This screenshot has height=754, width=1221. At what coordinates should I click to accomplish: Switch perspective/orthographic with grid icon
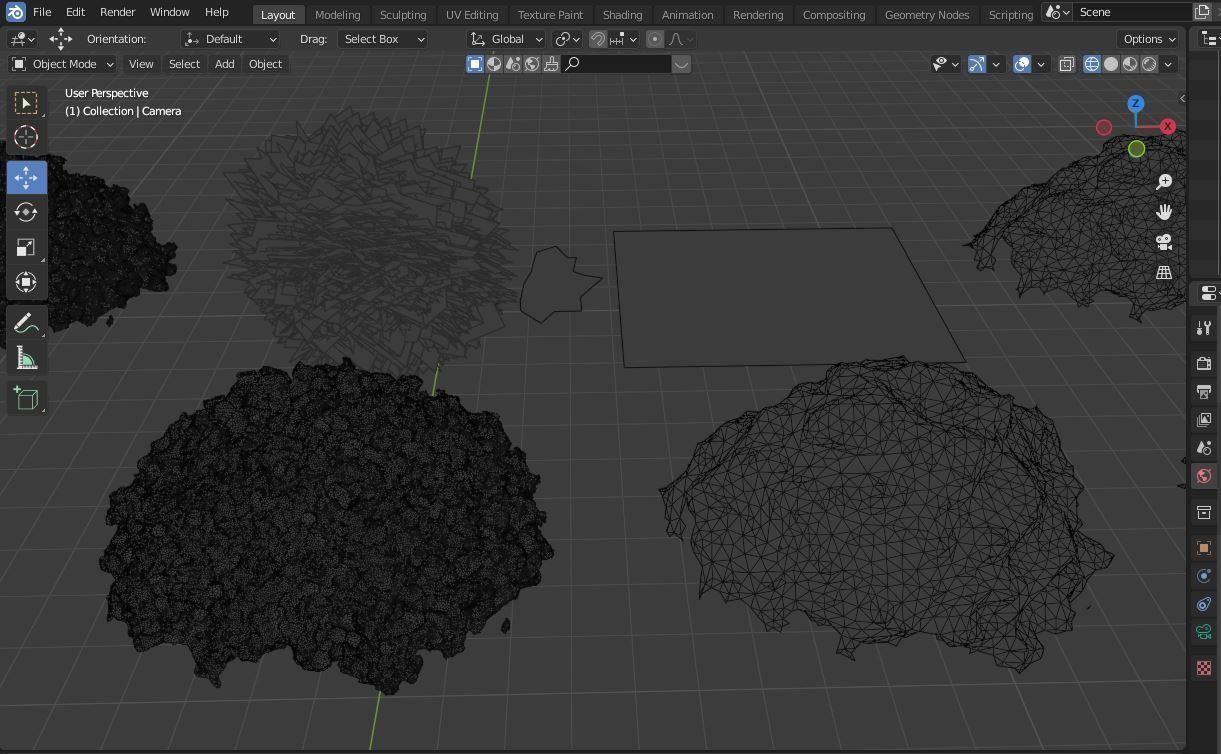[x=1164, y=272]
